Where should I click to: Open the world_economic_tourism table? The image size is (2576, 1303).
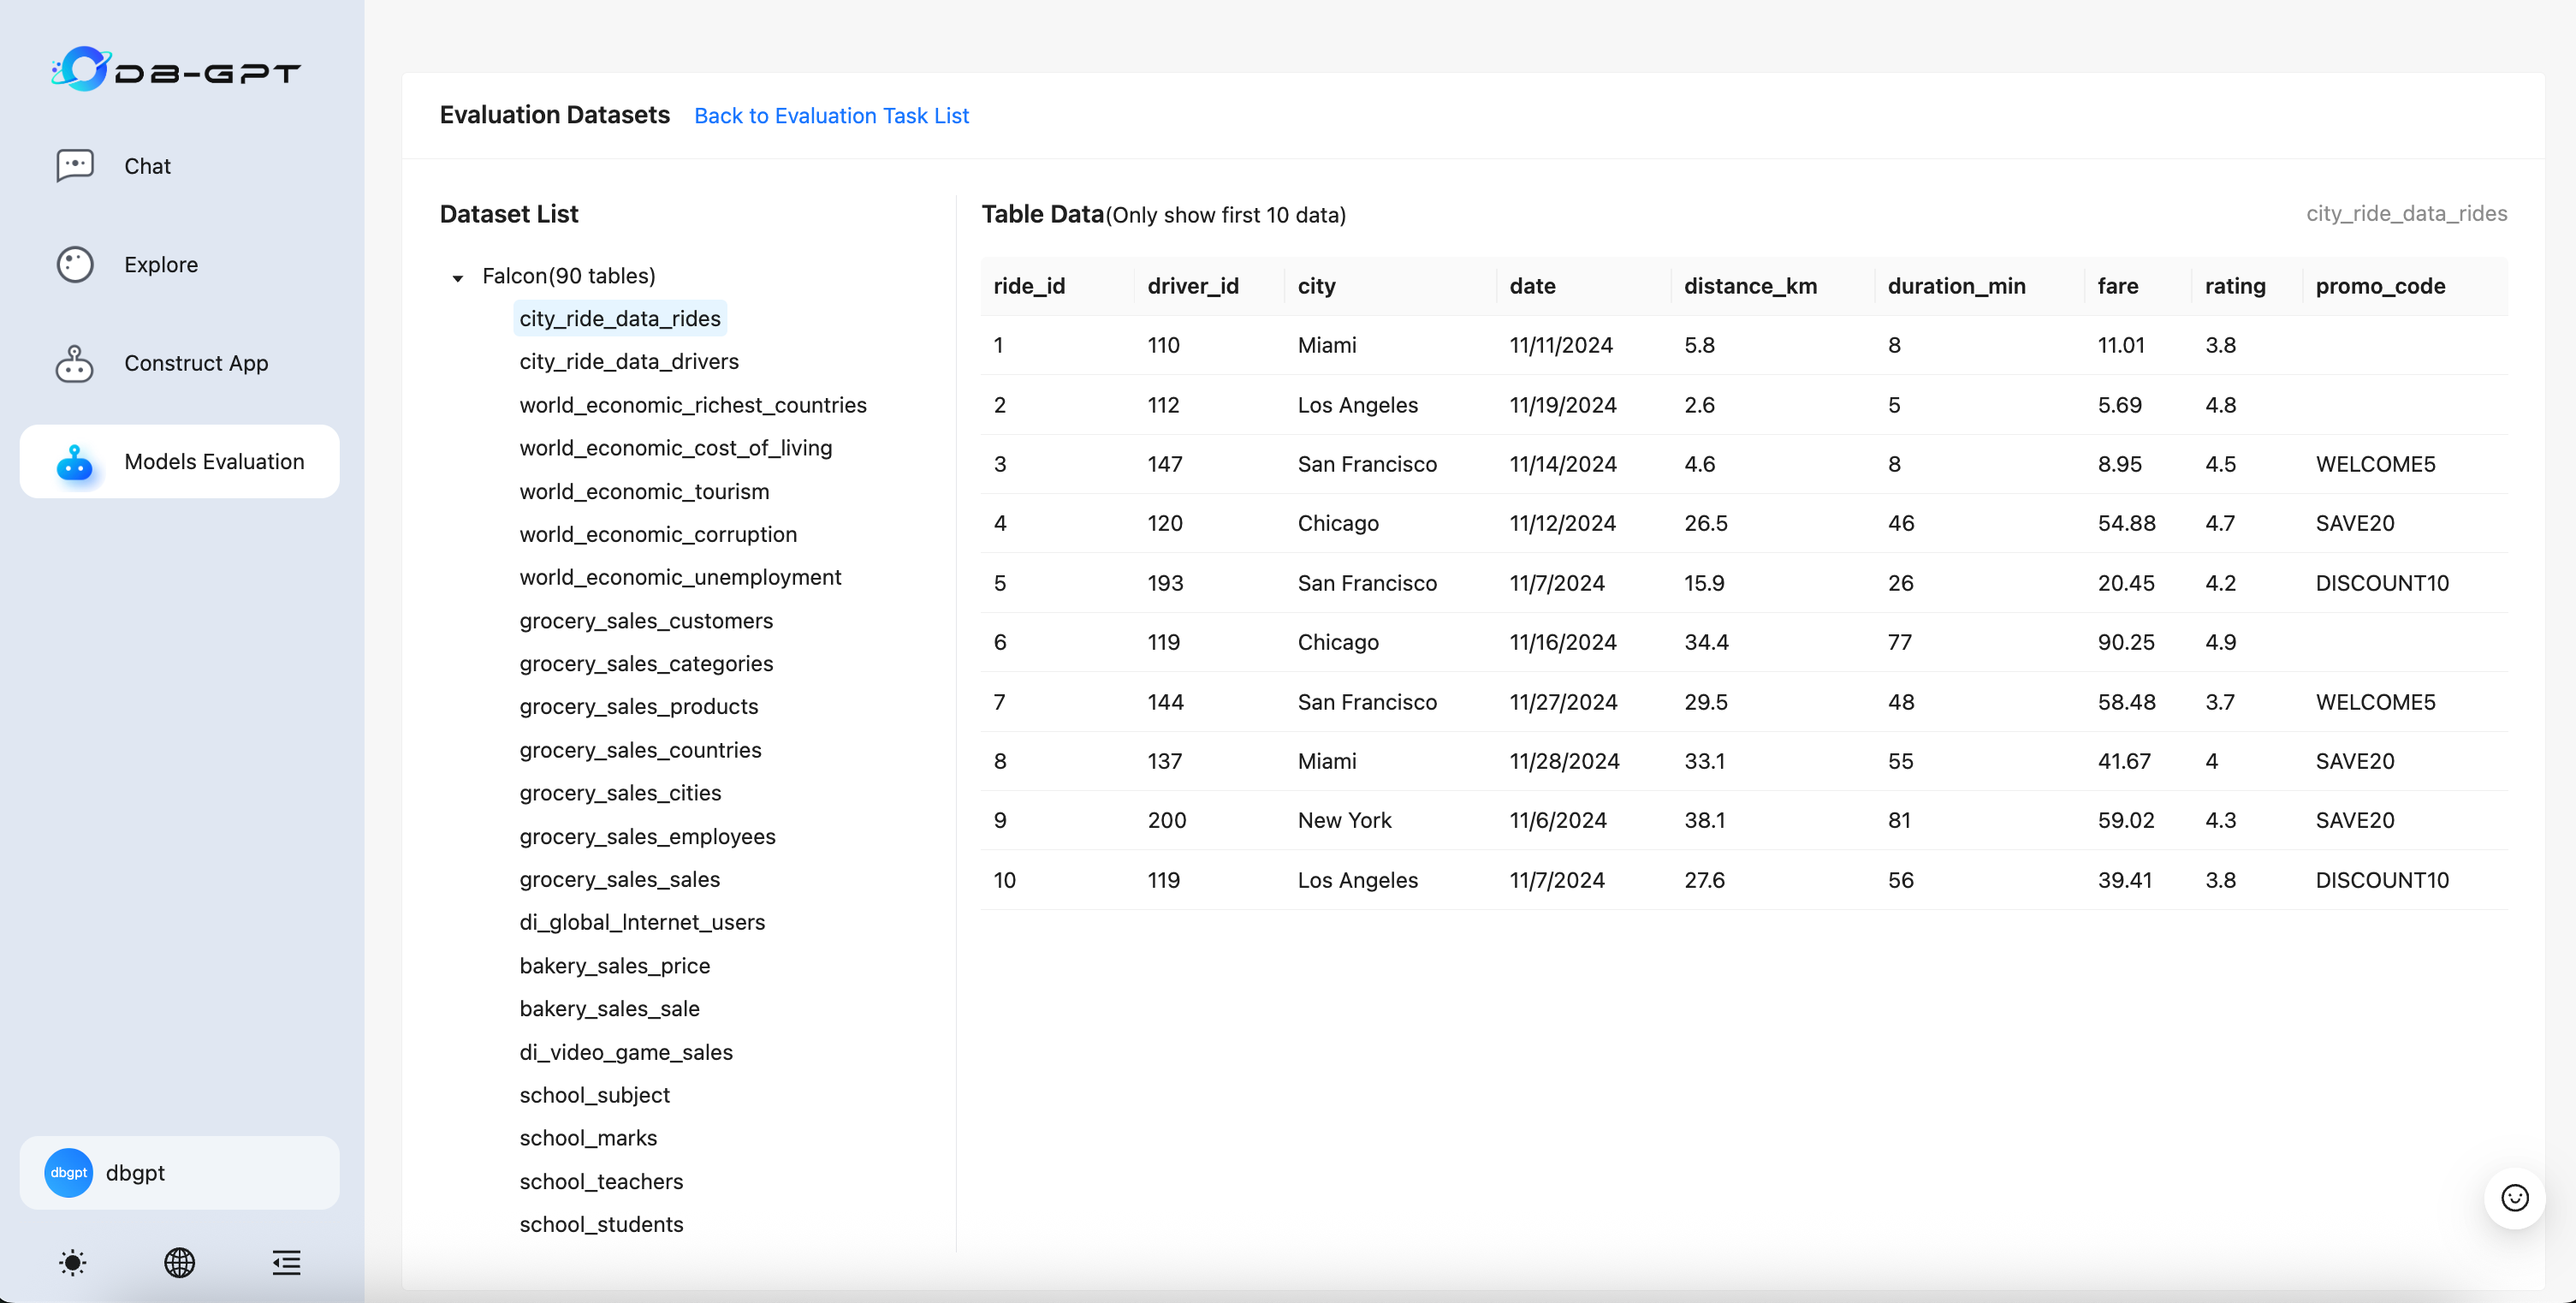[x=644, y=492]
